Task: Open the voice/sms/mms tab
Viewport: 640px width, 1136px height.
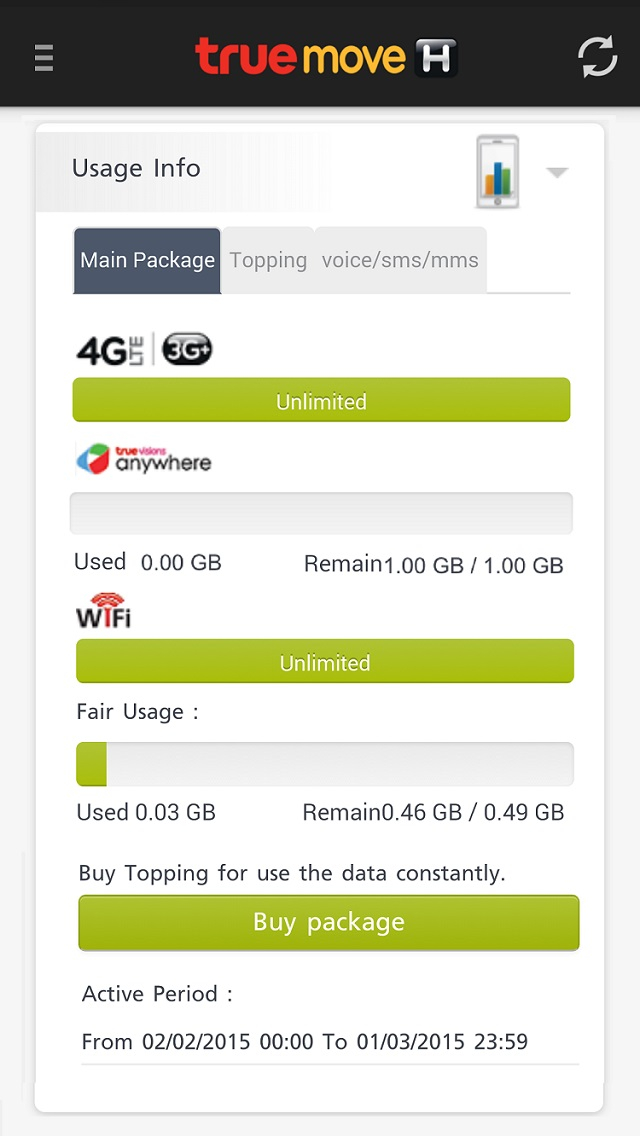Action: click(400, 261)
